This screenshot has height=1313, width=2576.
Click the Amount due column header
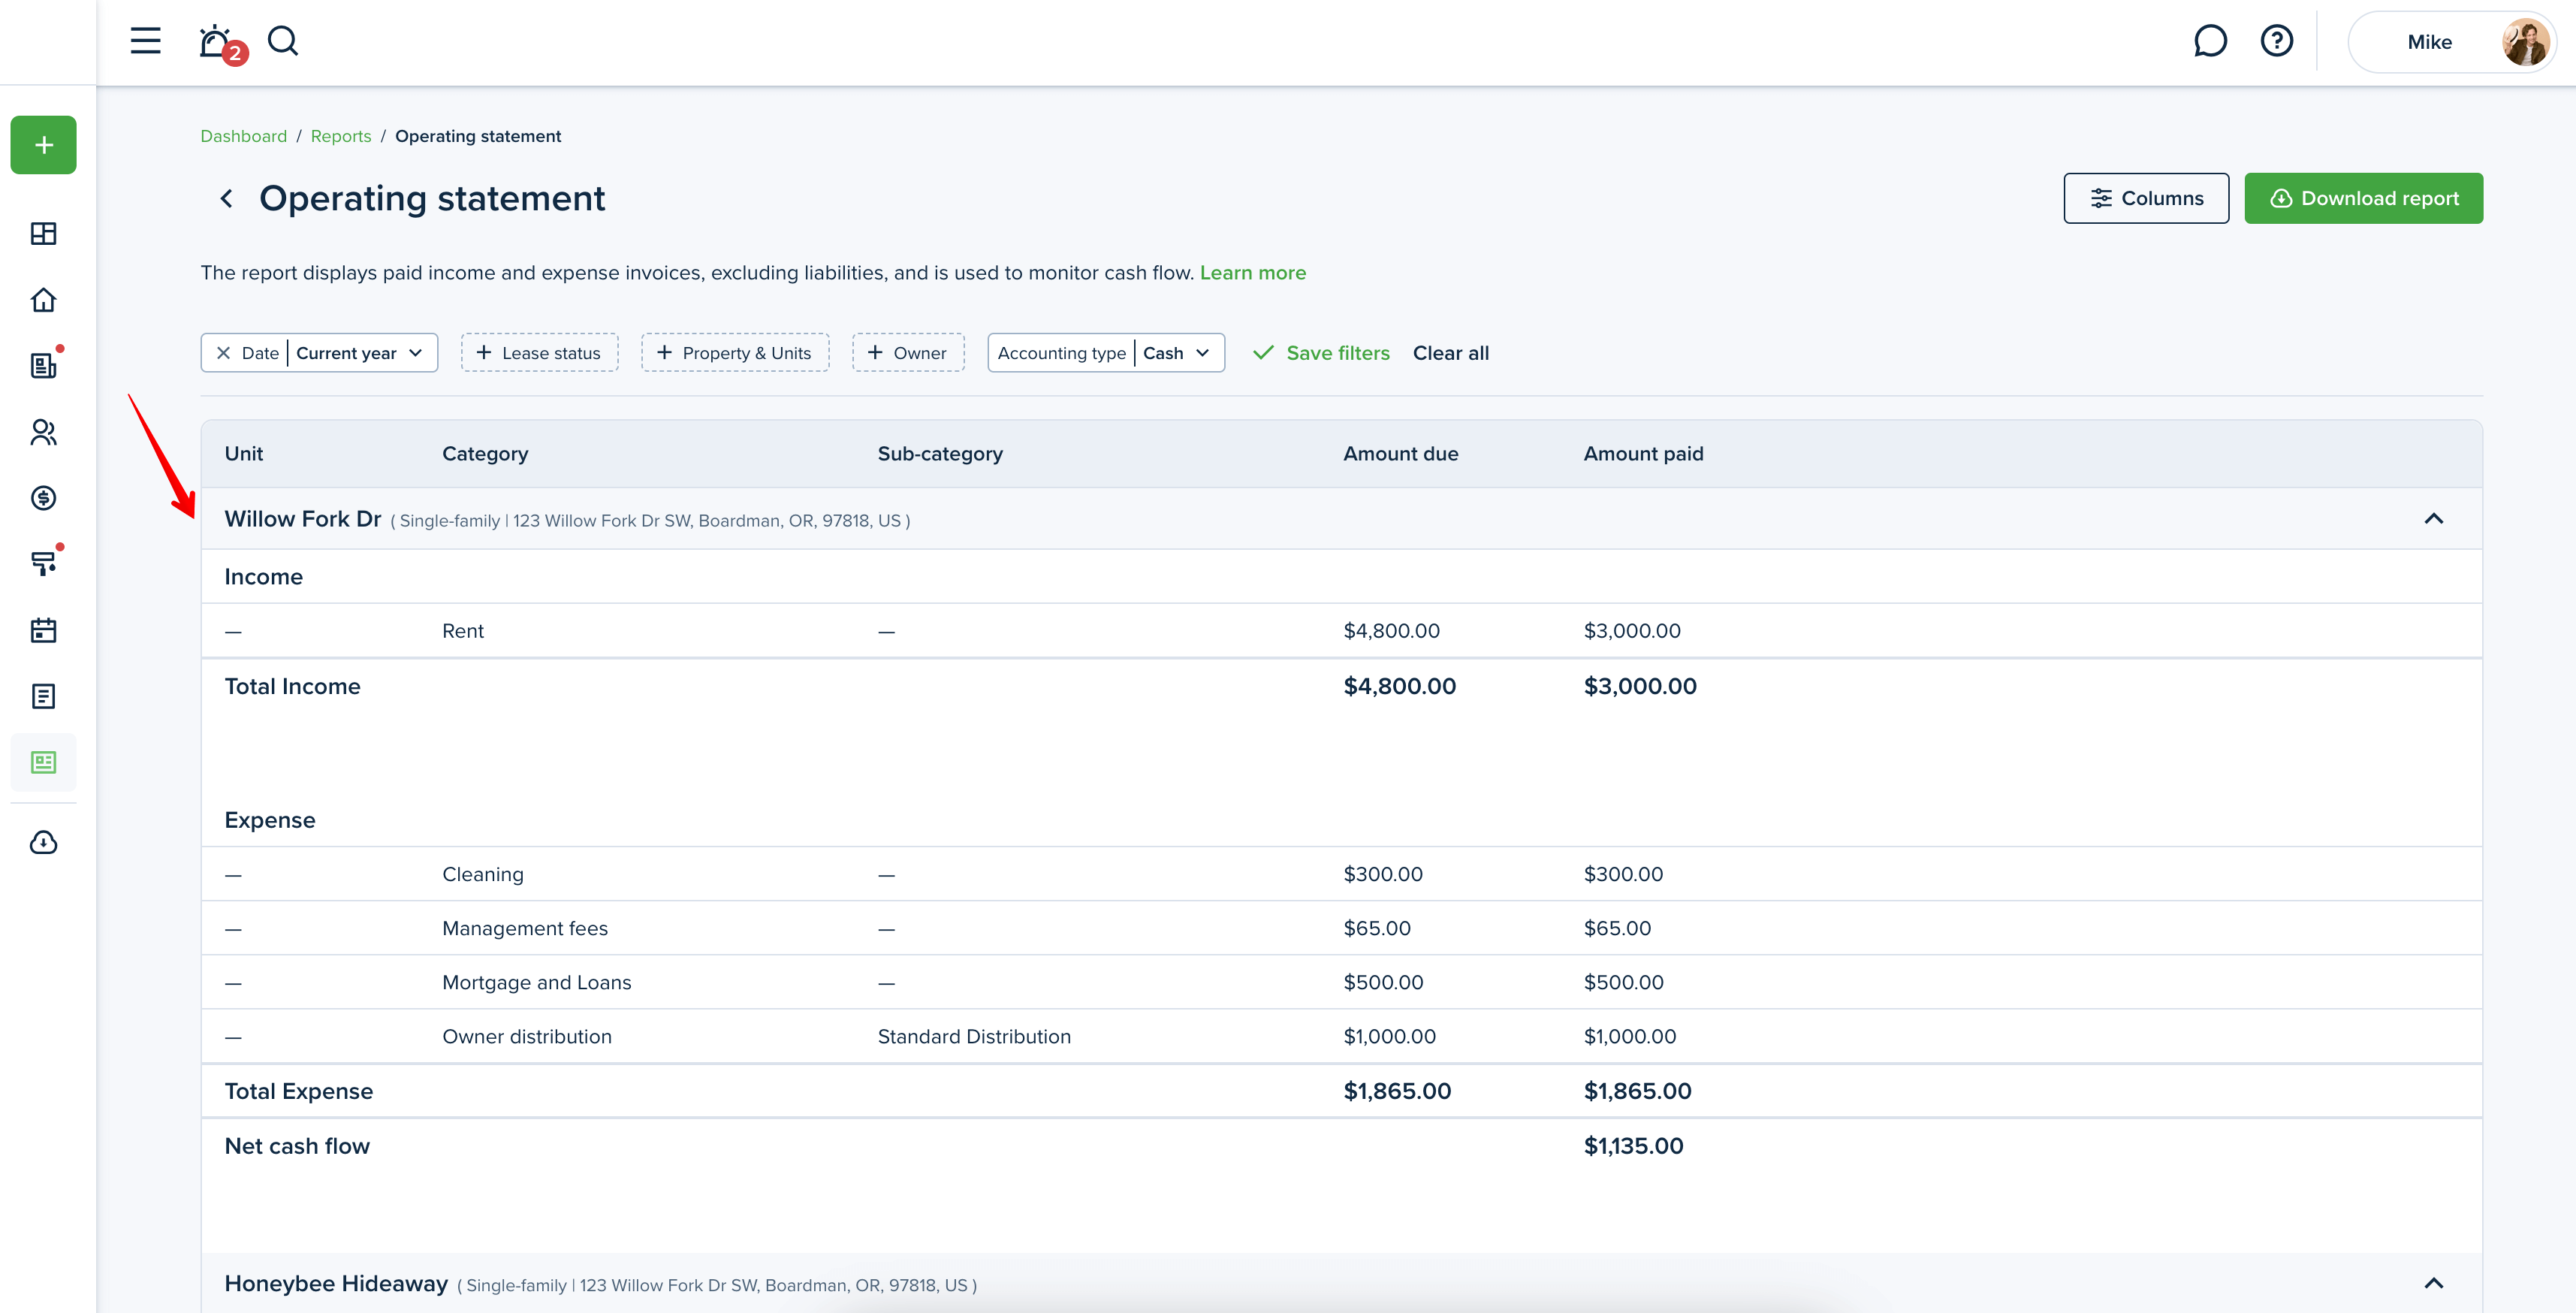1400,454
